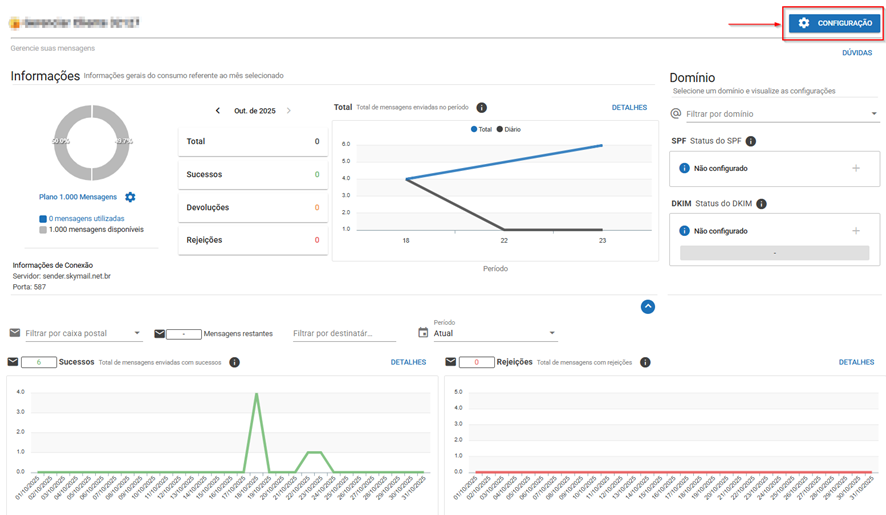Toggle Total series in chart legend
The height and width of the screenshot is (515, 886).
481,129
